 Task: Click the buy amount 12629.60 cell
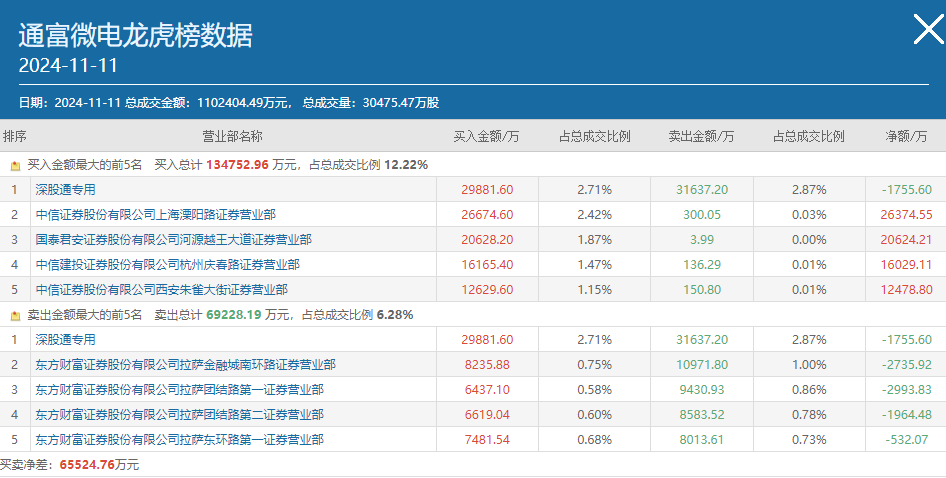[487, 290]
